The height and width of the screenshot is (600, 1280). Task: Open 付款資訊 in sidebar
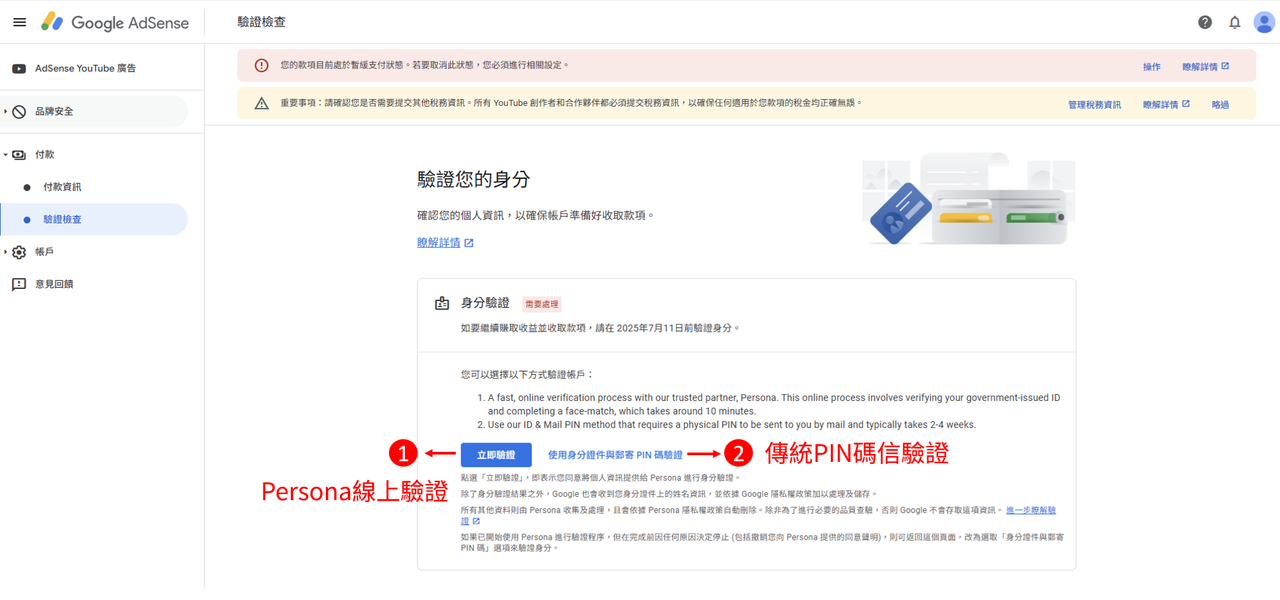62,187
